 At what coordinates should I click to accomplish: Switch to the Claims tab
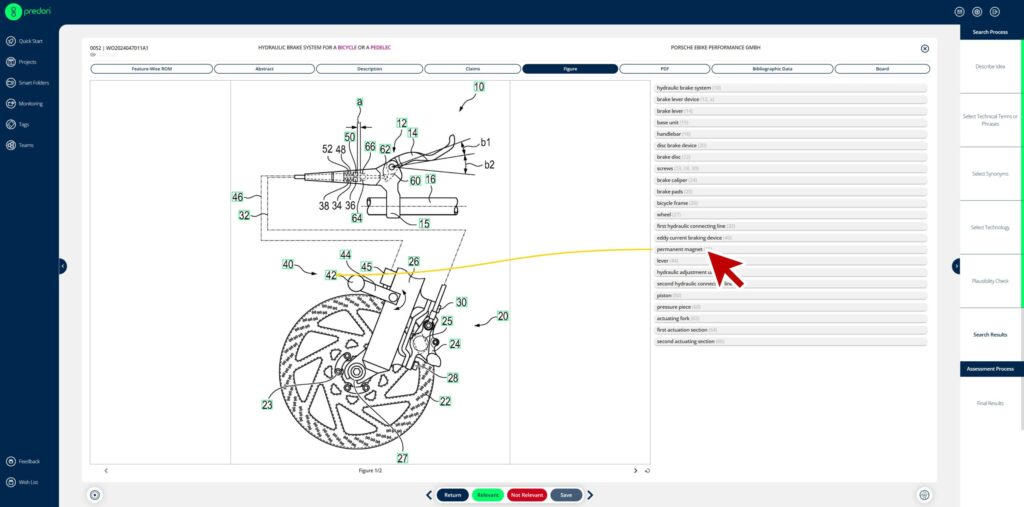[471, 69]
